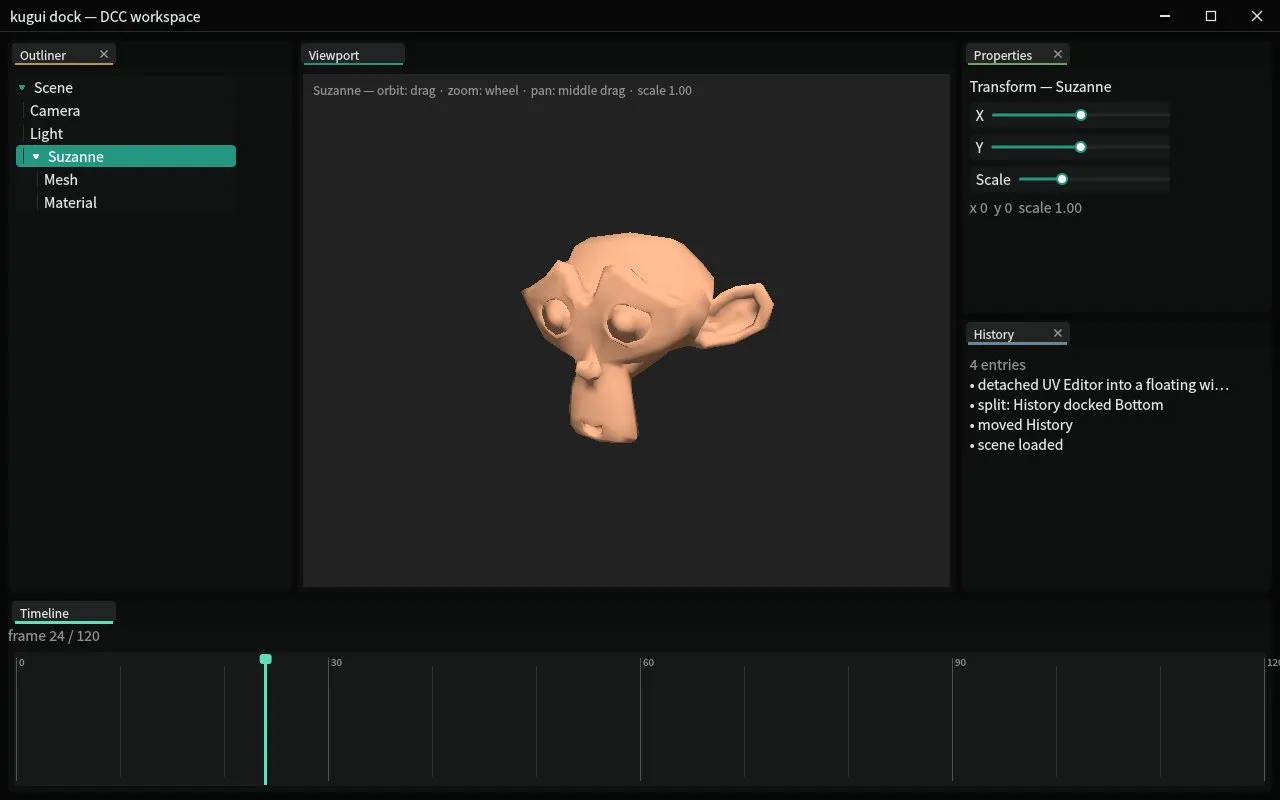Collapse the Suzanne node arrow

[x=36, y=157]
